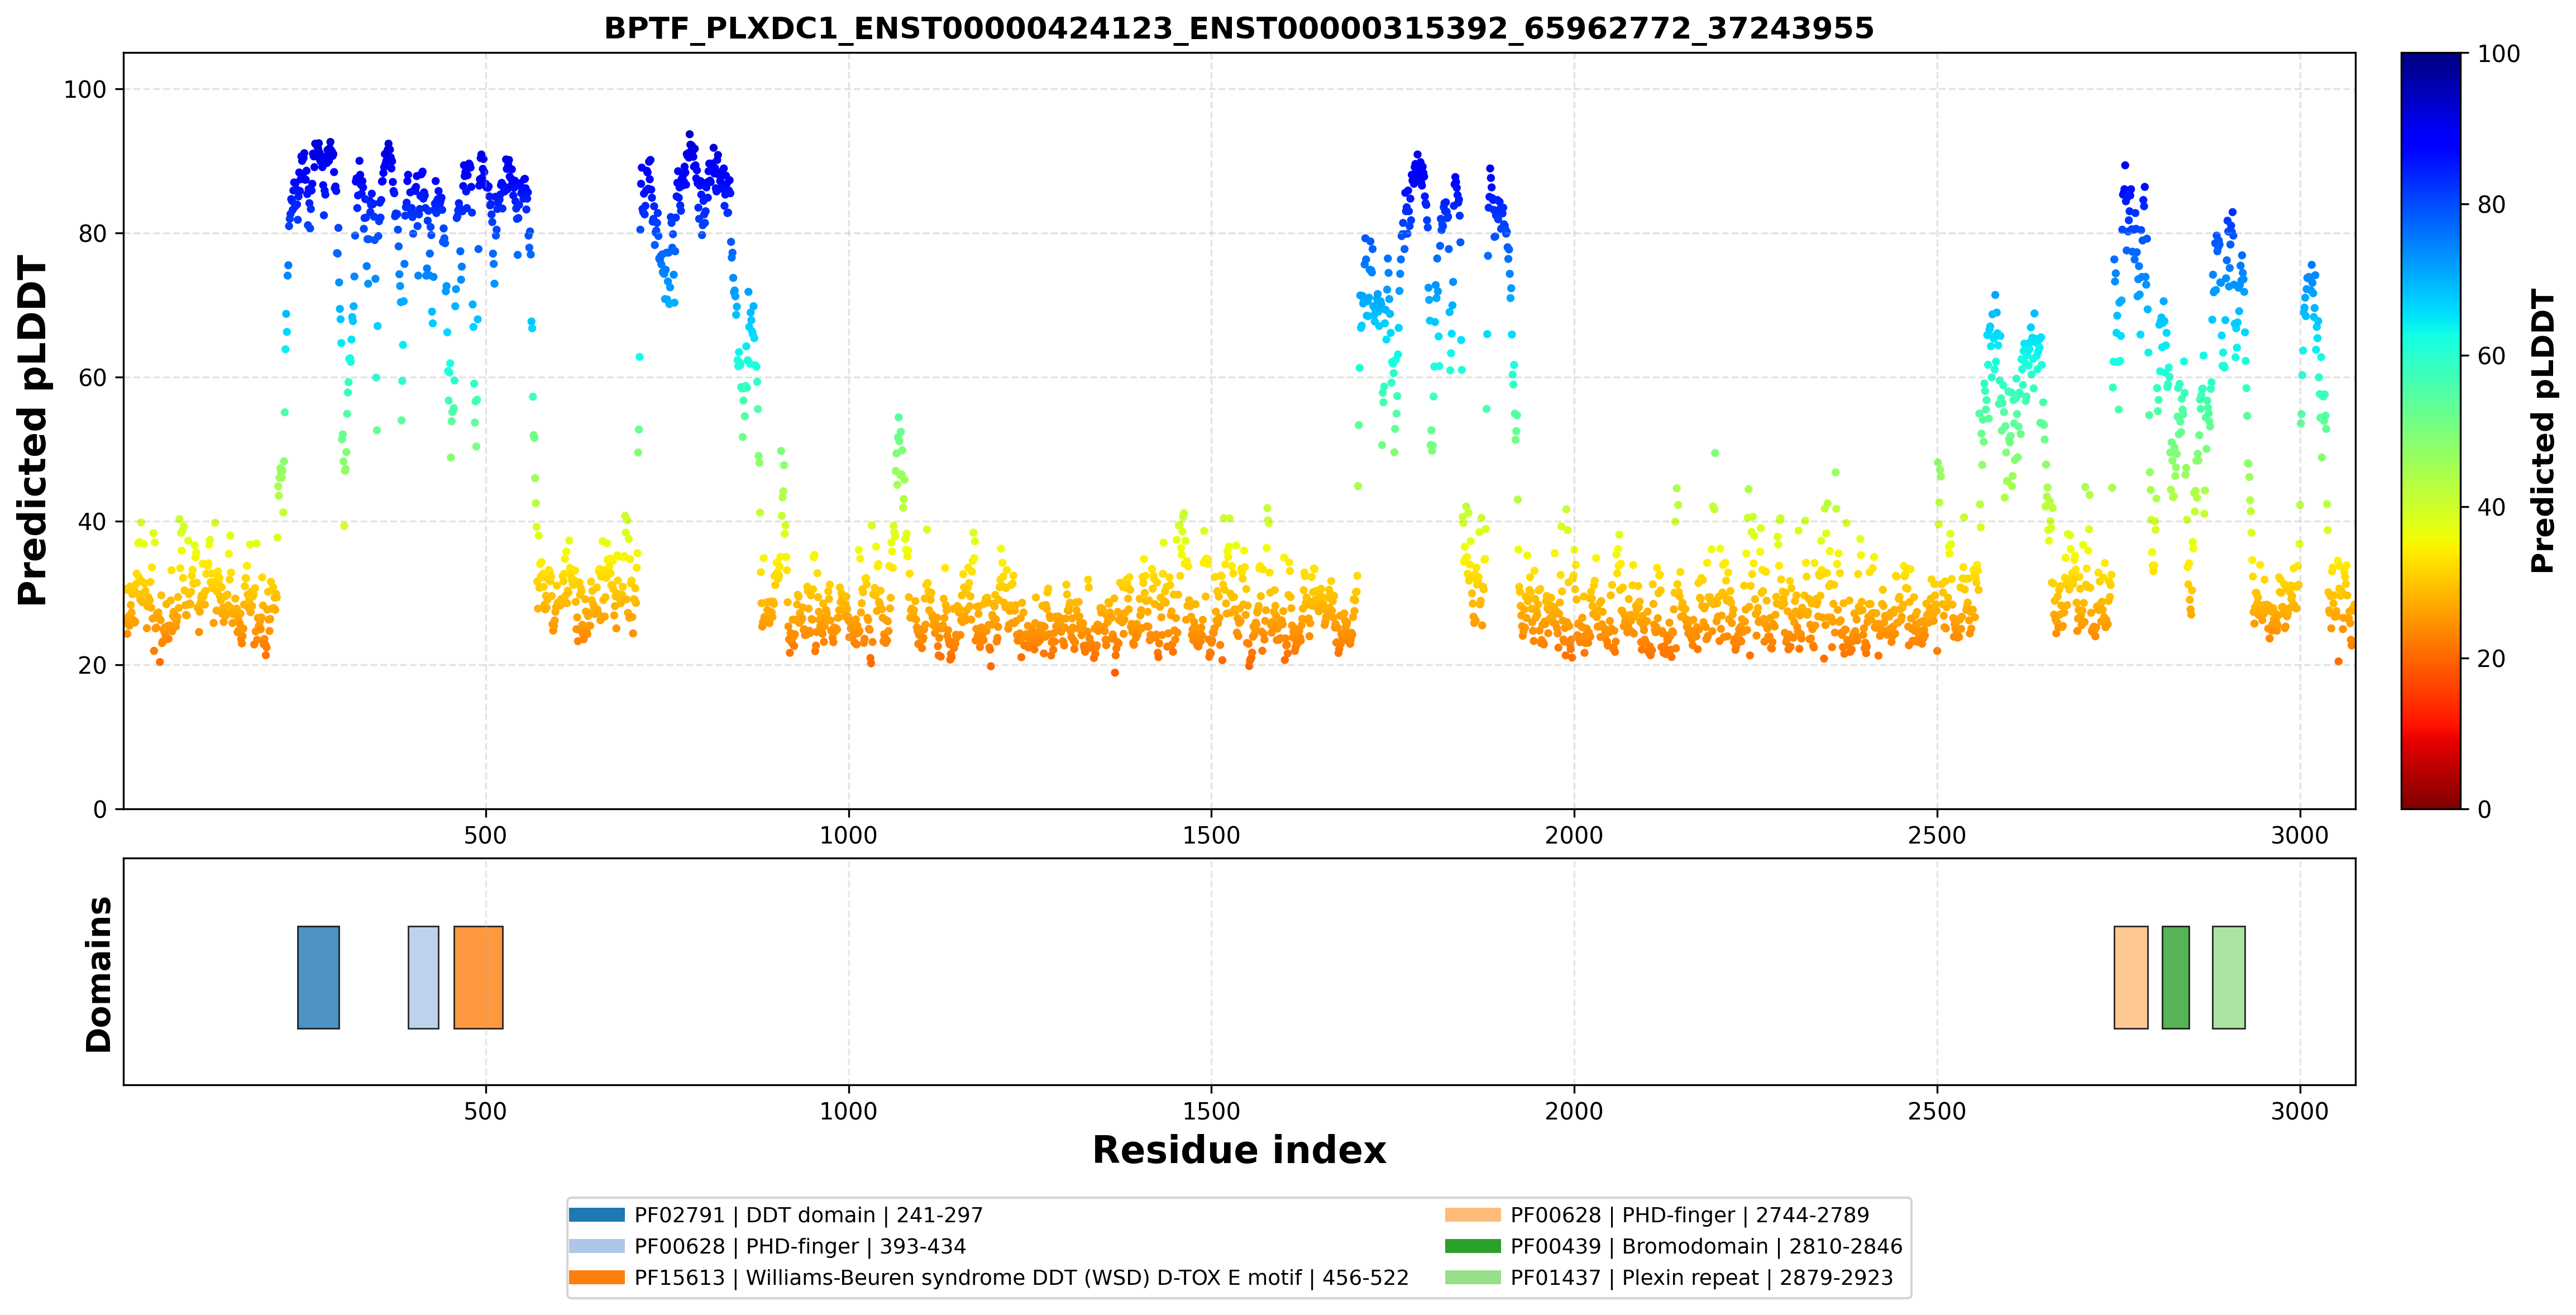
Task: Click the colorbar tick label 40
Action: 2491,507
